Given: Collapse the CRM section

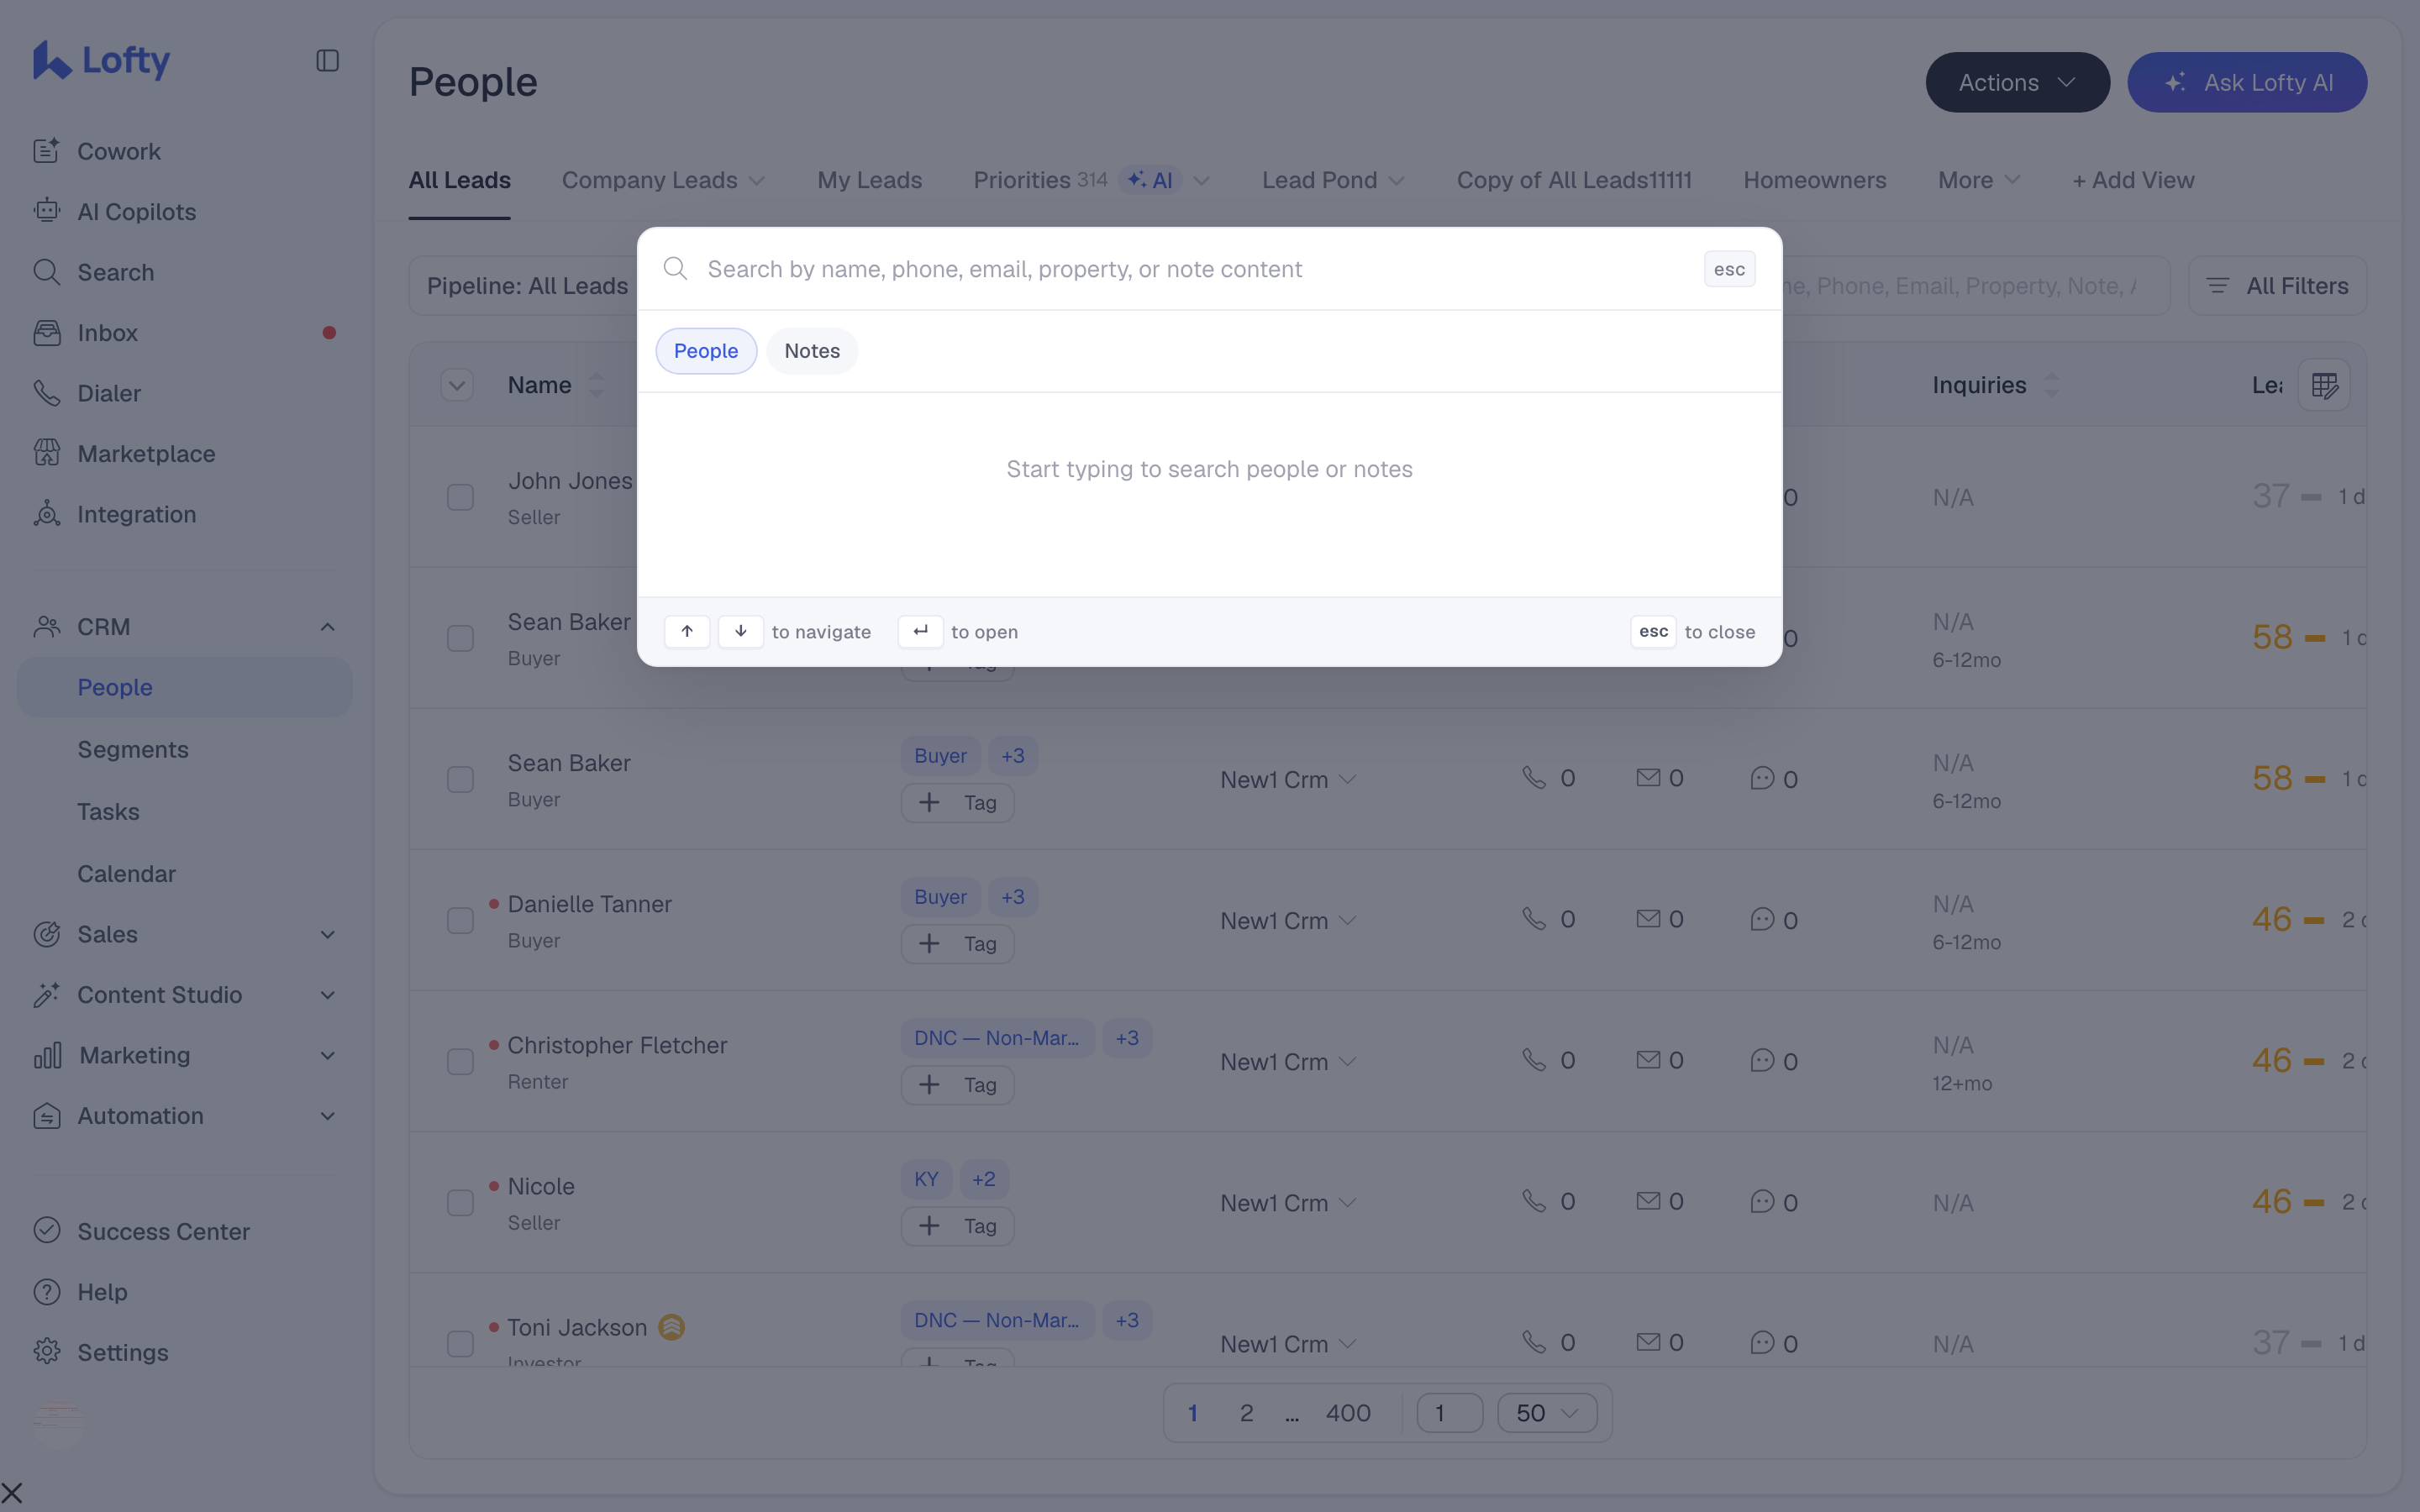Looking at the screenshot, I should (x=327, y=627).
